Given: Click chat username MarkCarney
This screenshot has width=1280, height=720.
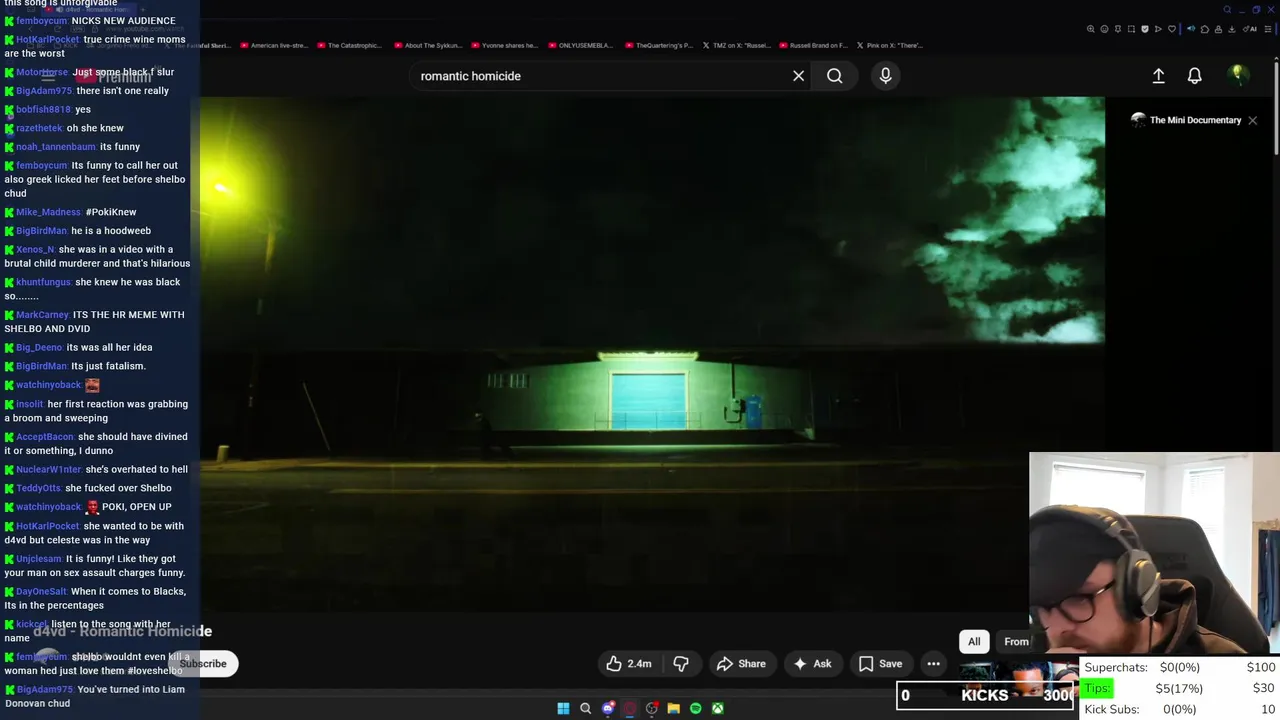Looking at the screenshot, I should 42,315.
